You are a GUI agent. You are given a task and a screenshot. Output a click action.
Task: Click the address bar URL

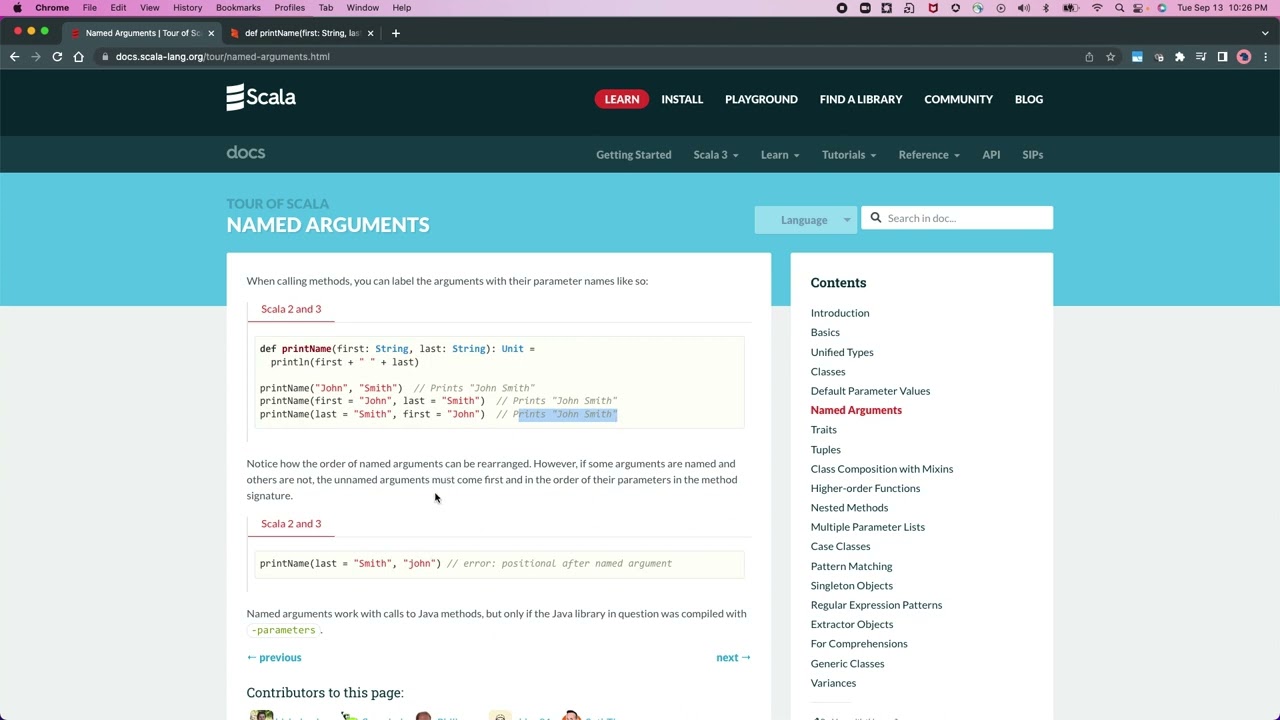pyautogui.click(x=222, y=57)
